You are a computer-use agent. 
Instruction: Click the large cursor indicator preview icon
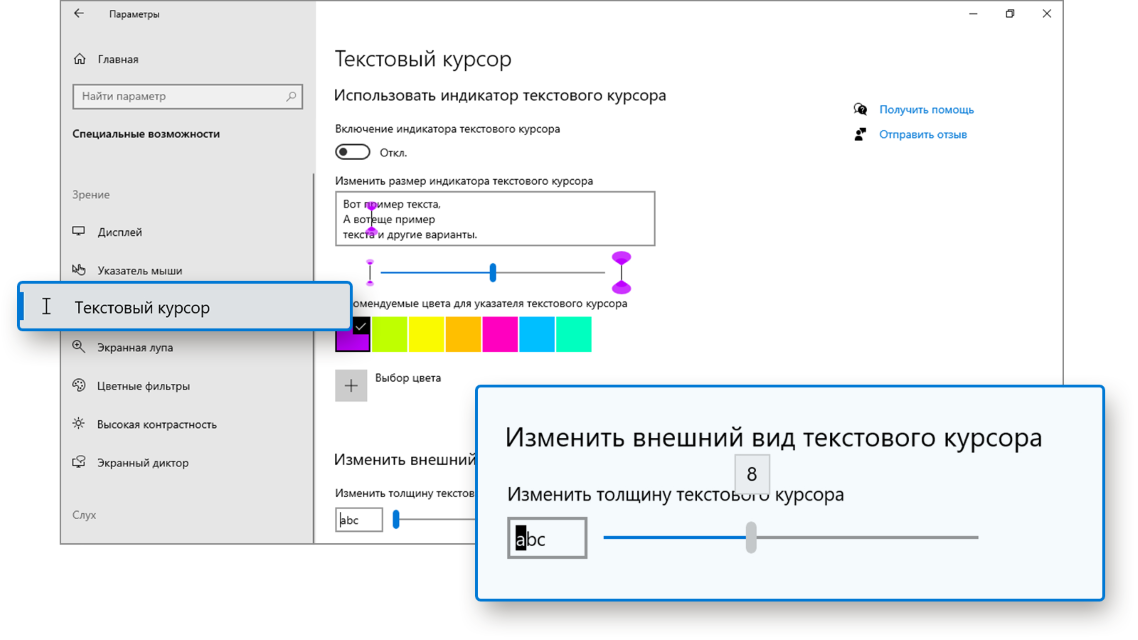621,272
